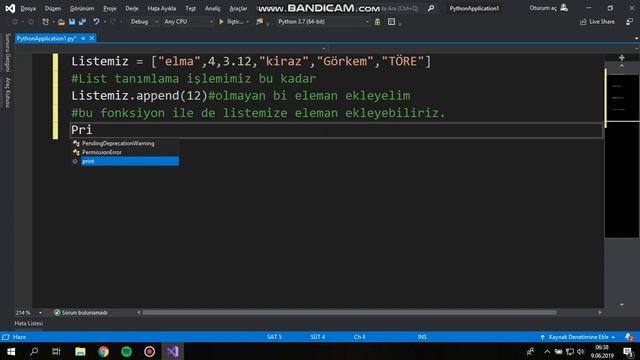Click the Listemiz.append(12) code line
The image size is (640, 360).
(241, 96)
